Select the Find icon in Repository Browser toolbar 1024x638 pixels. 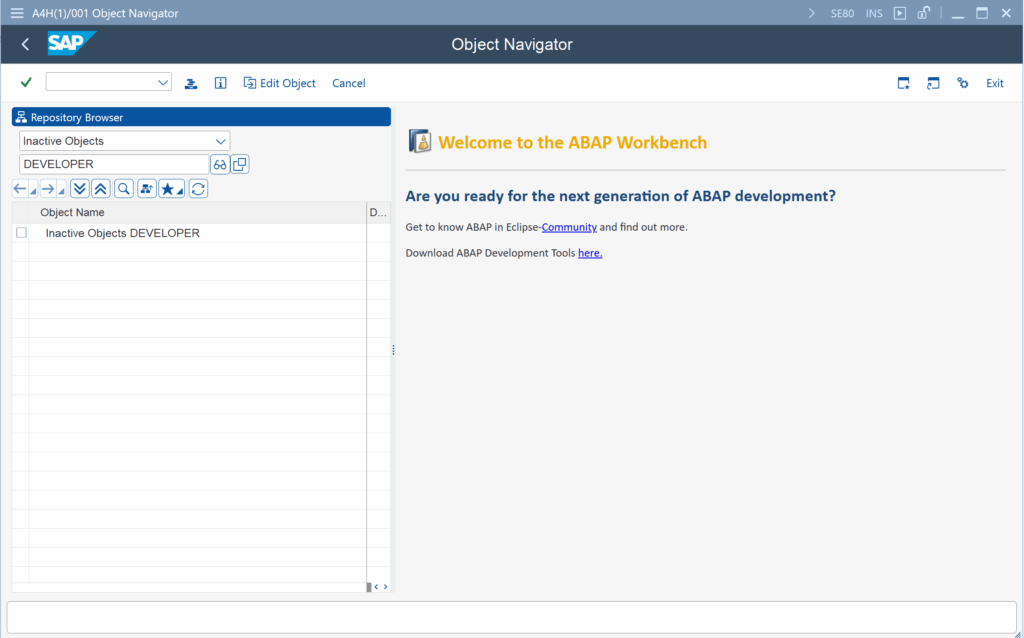coord(122,188)
